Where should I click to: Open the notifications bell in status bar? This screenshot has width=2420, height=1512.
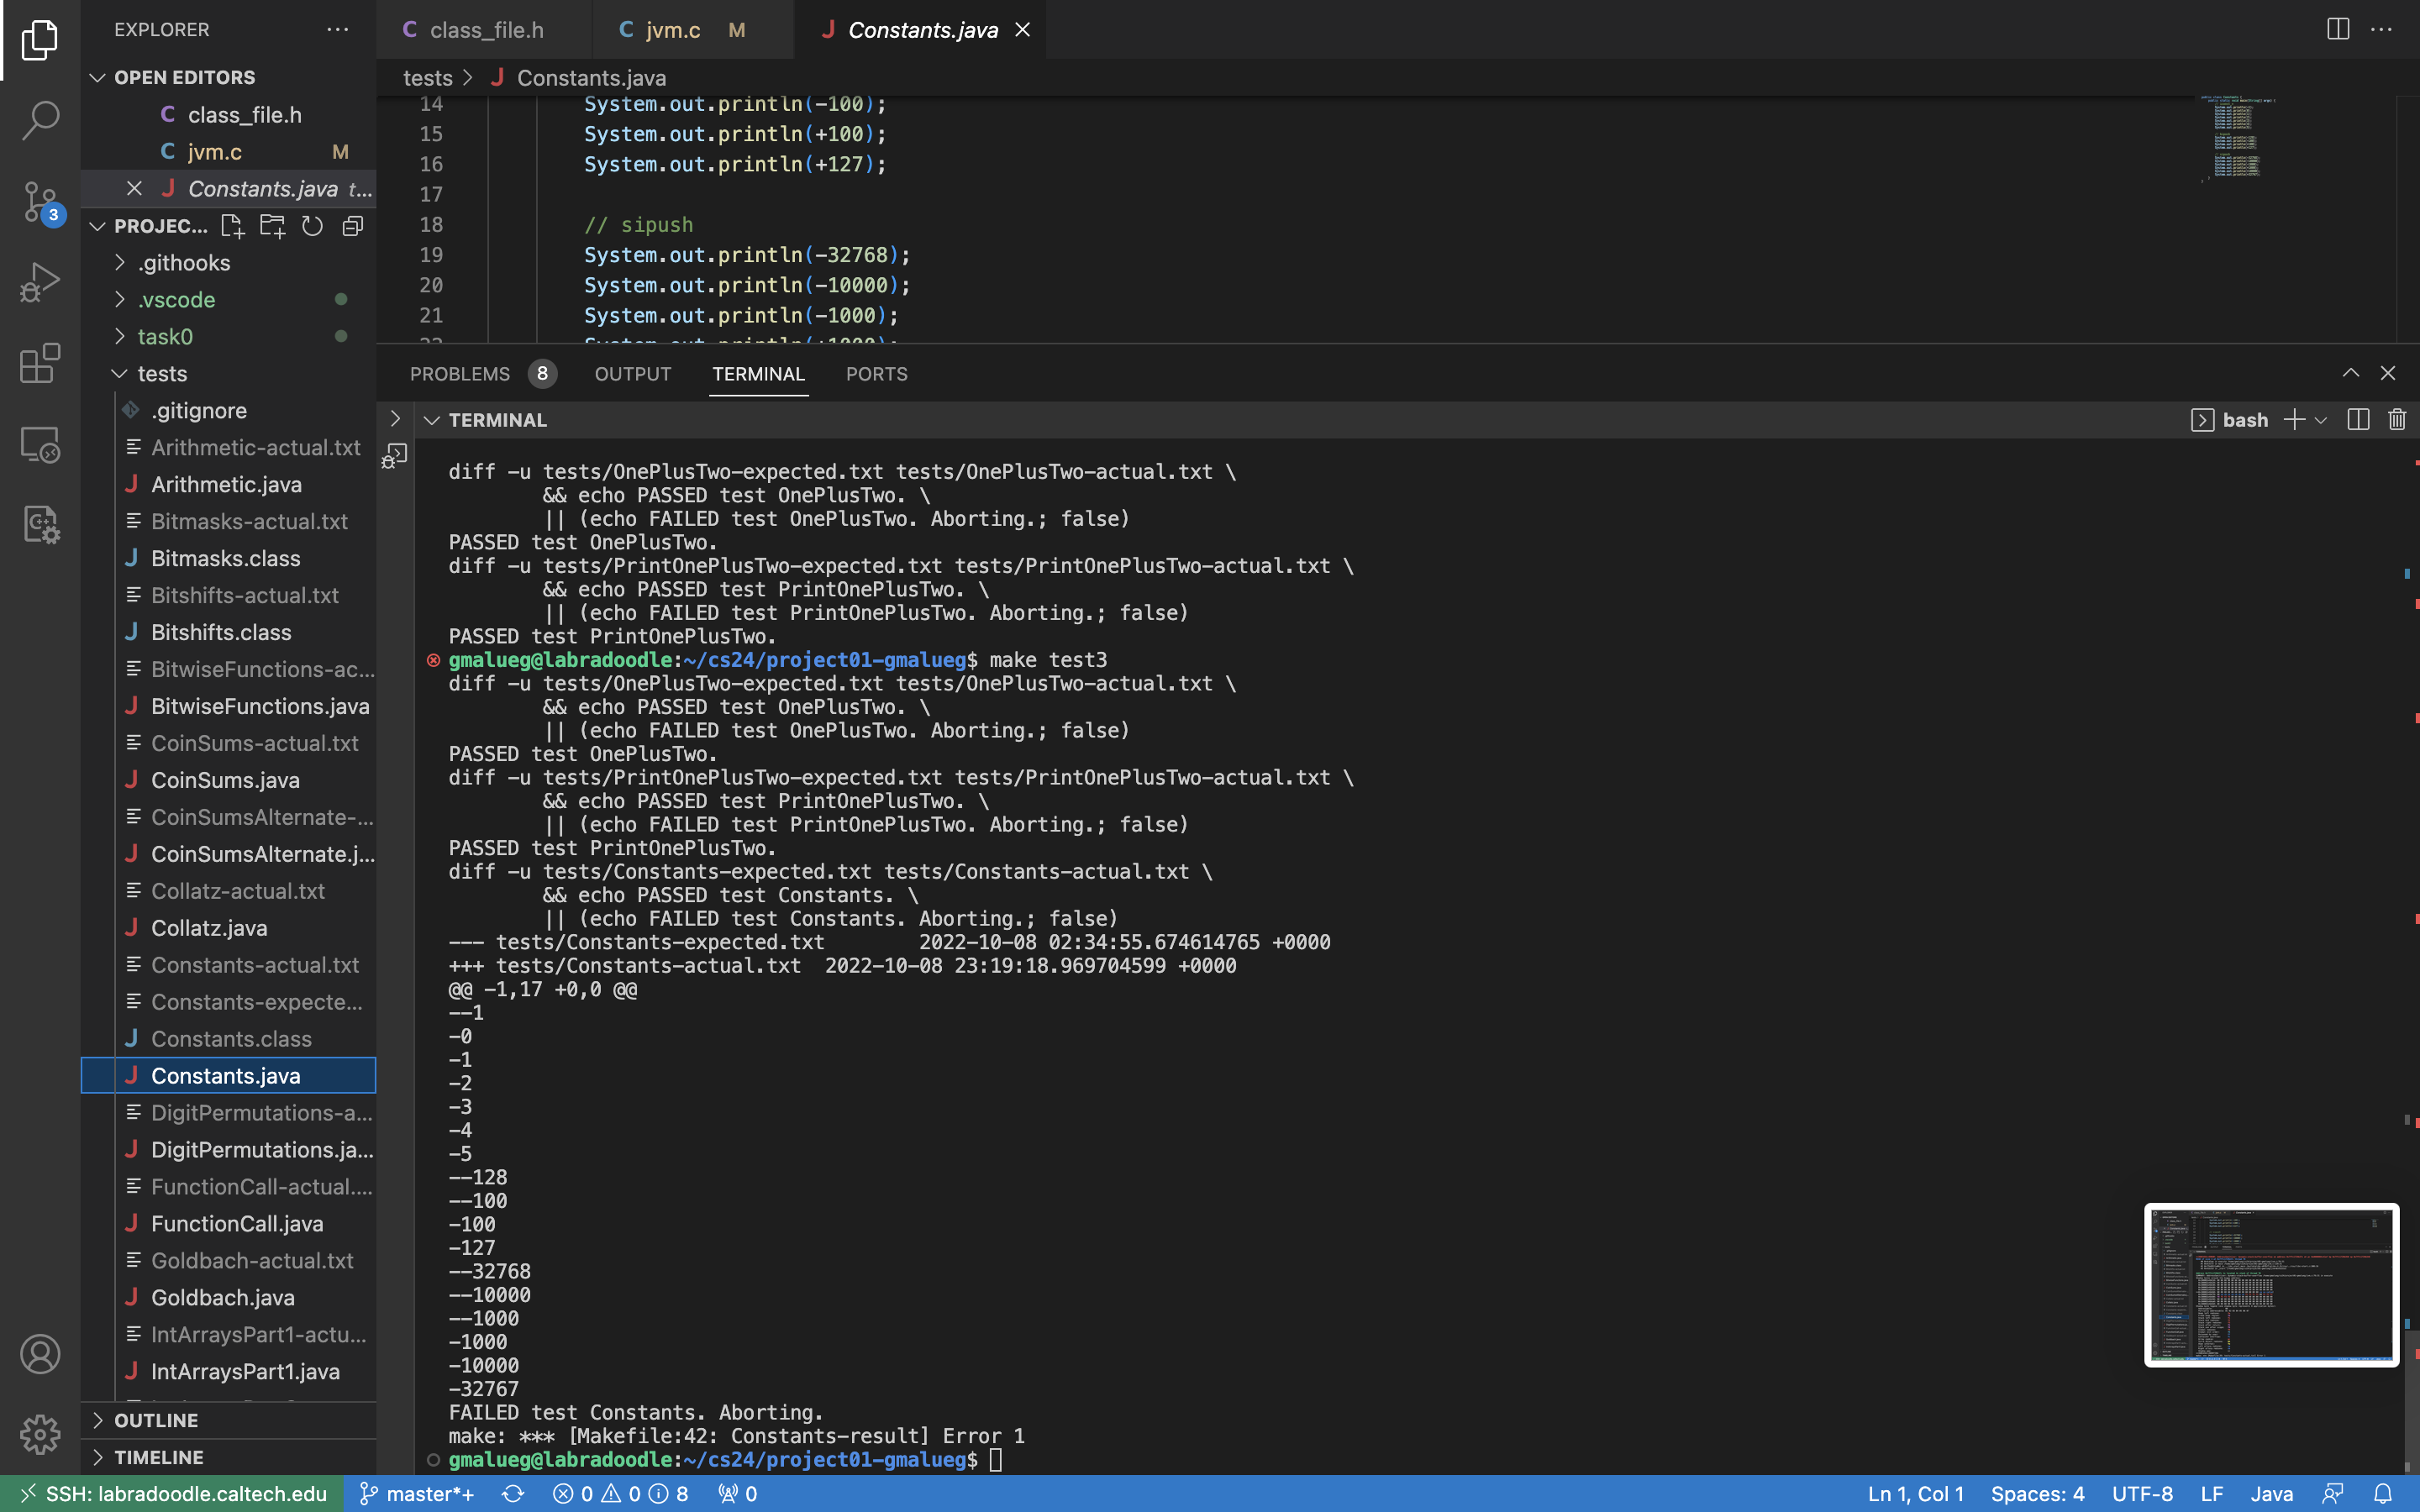(x=2383, y=1494)
